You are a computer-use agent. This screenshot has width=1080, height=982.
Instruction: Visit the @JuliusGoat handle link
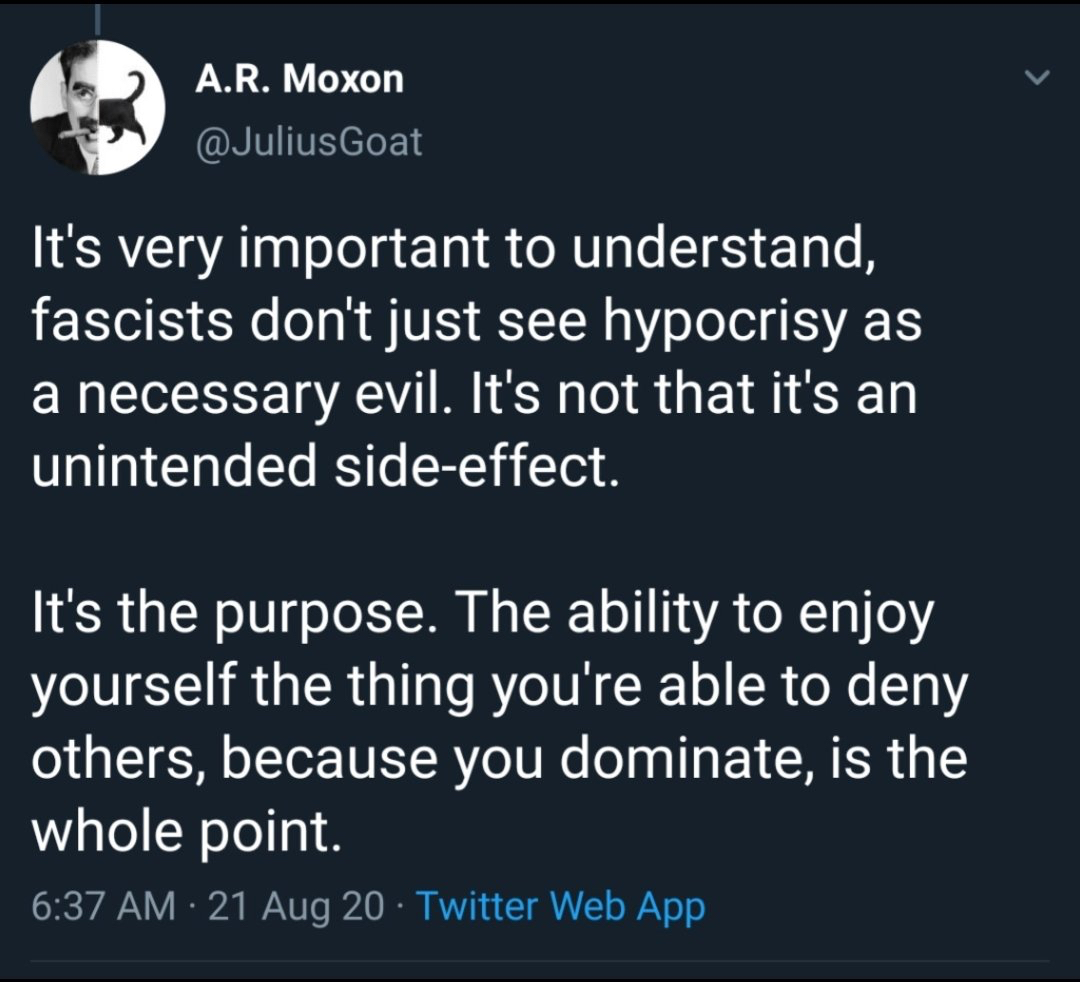(308, 142)
